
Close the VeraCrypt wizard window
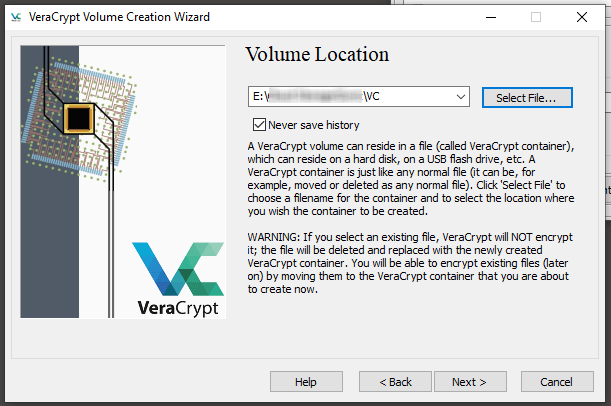click(x=581, y=17)
